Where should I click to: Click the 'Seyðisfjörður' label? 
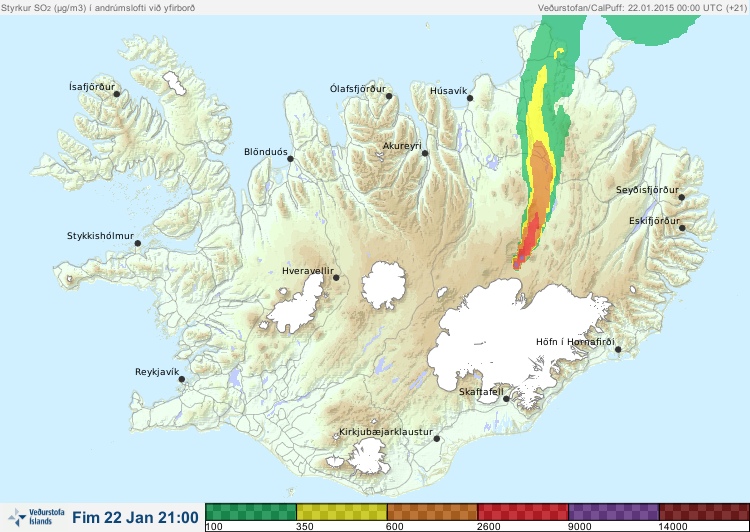pos(647,190)
